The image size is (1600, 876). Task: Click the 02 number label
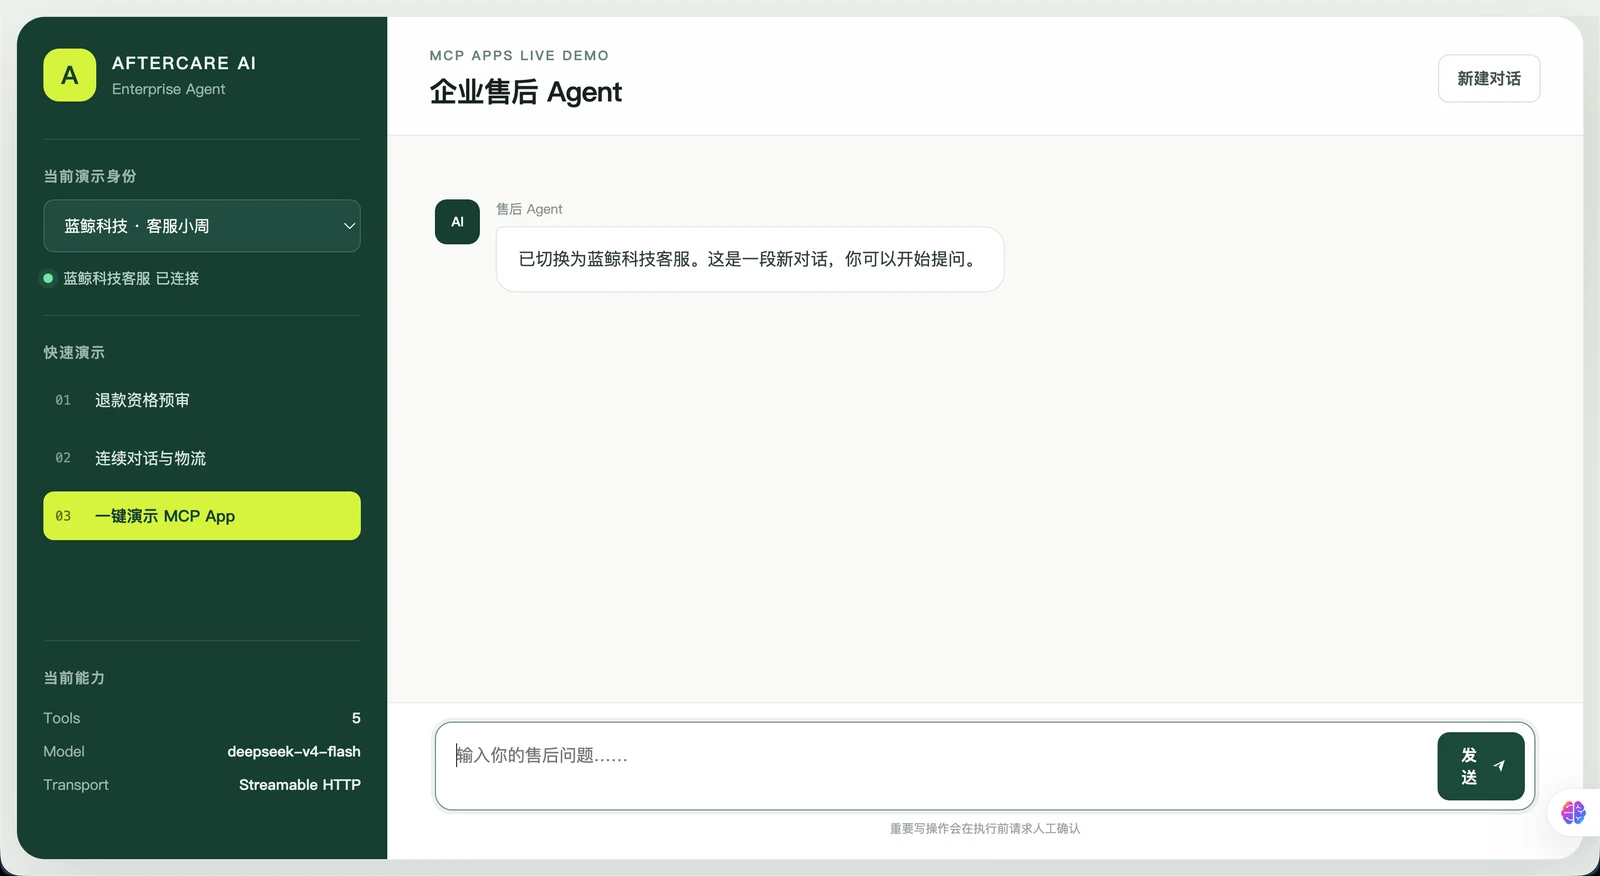(63, 458)
